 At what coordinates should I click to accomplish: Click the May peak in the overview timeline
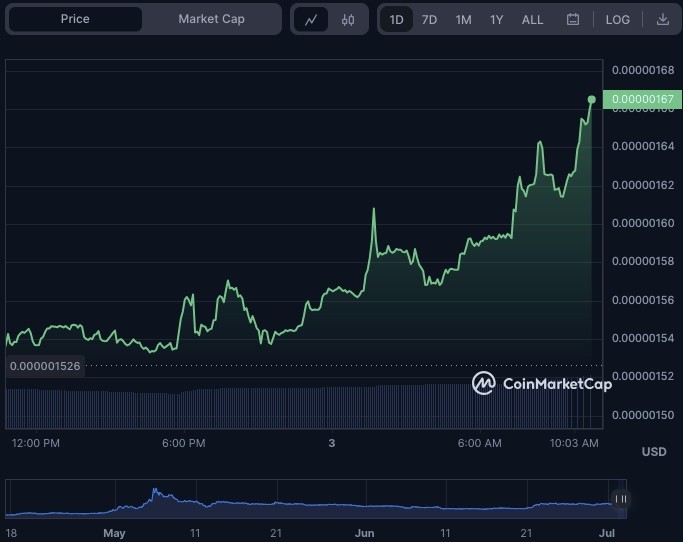(155, 493)
